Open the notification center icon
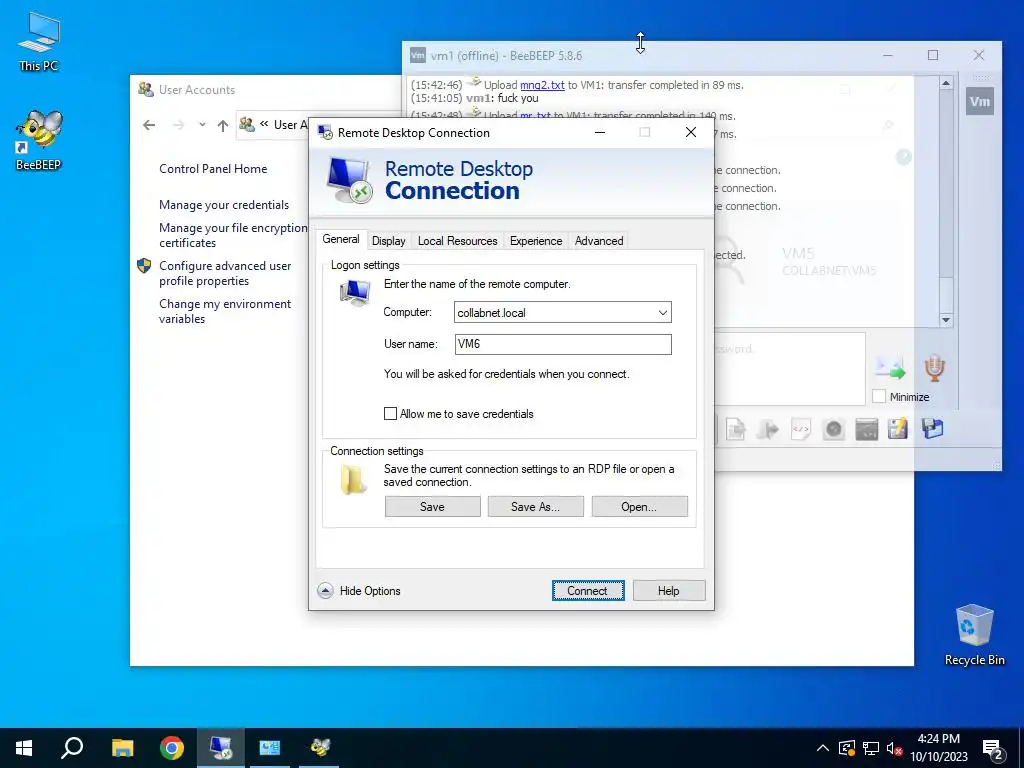The width and height of the screenshot is (1024, 768). [x=993, y=749]
